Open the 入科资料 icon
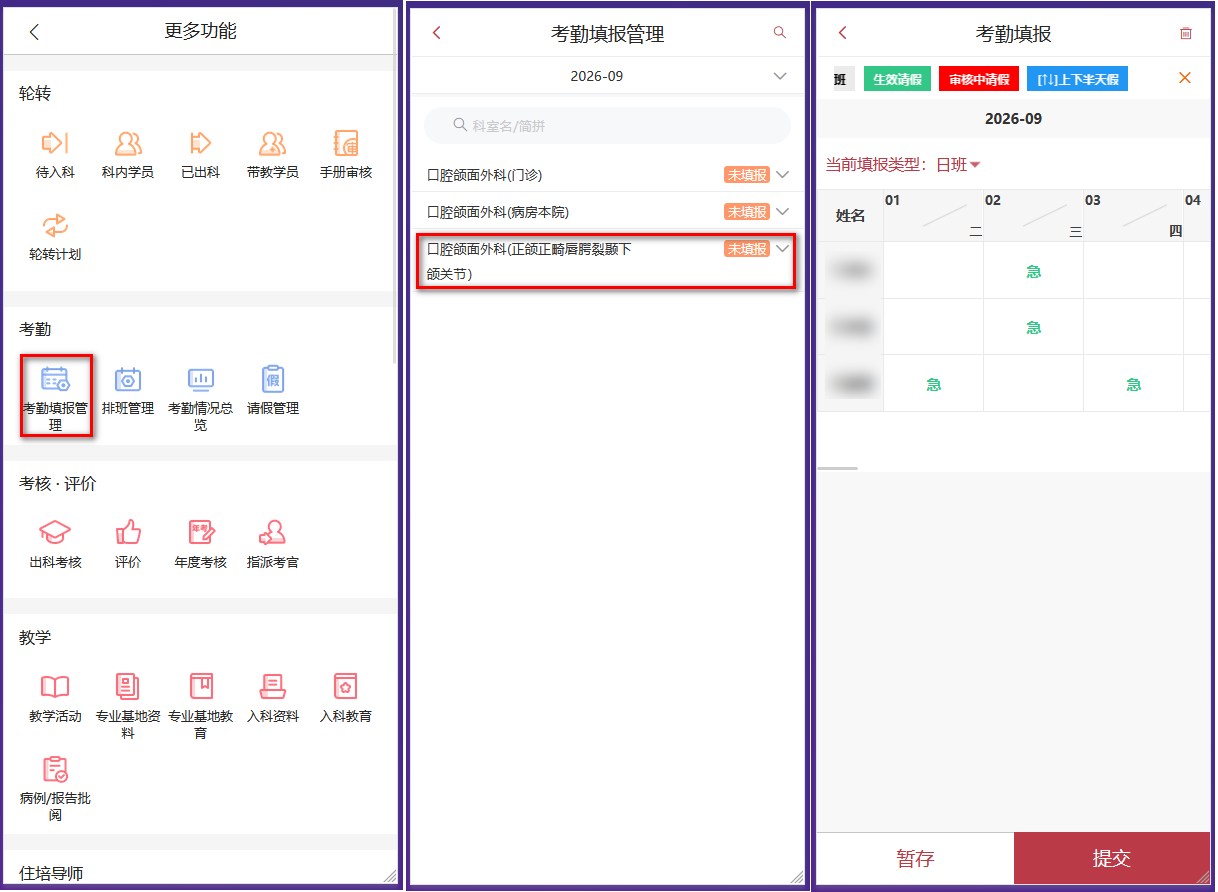The width and height of the screenshot is (1218, 892). [273, 686]
